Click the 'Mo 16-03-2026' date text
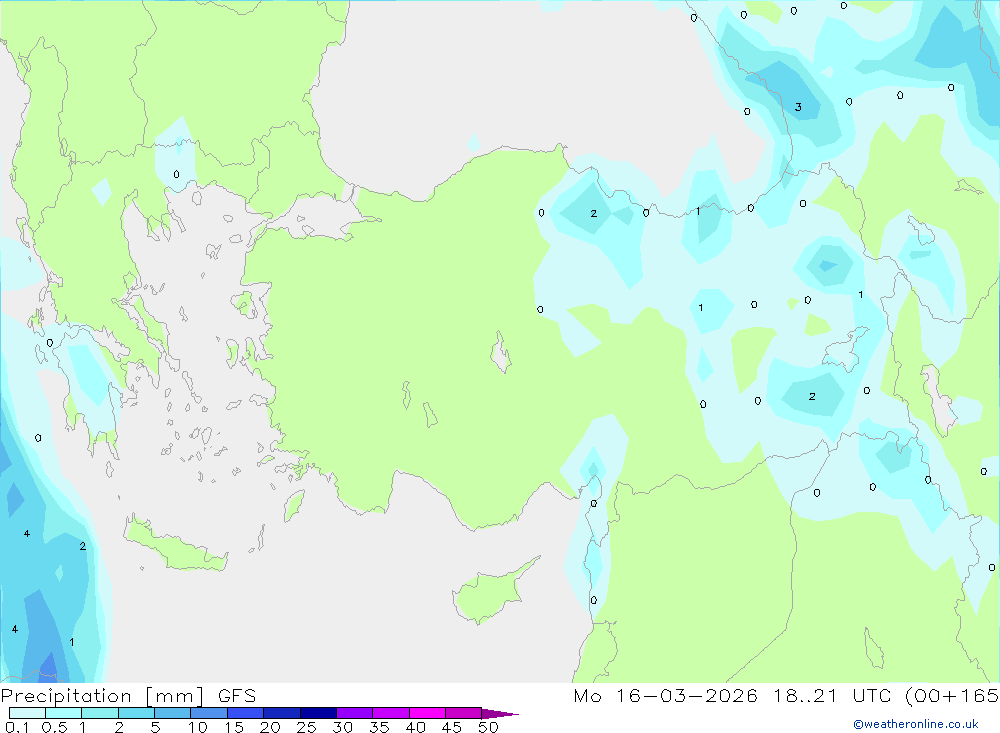 point(665,695)
